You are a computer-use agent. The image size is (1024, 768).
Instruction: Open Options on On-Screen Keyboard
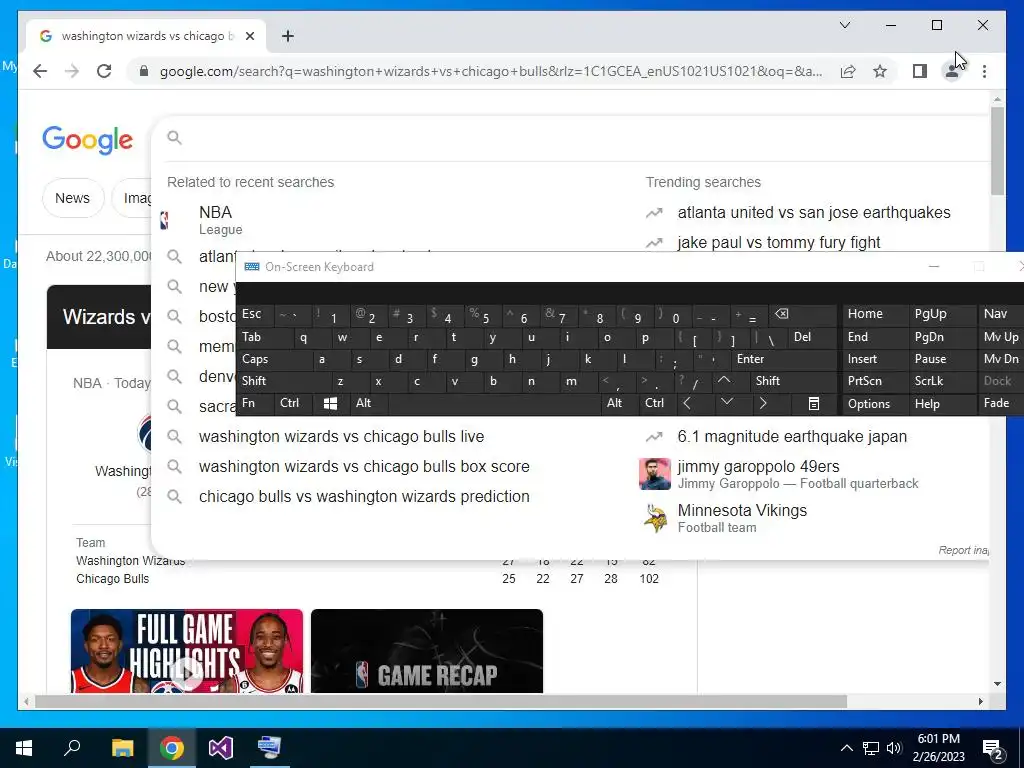point(874,404)
